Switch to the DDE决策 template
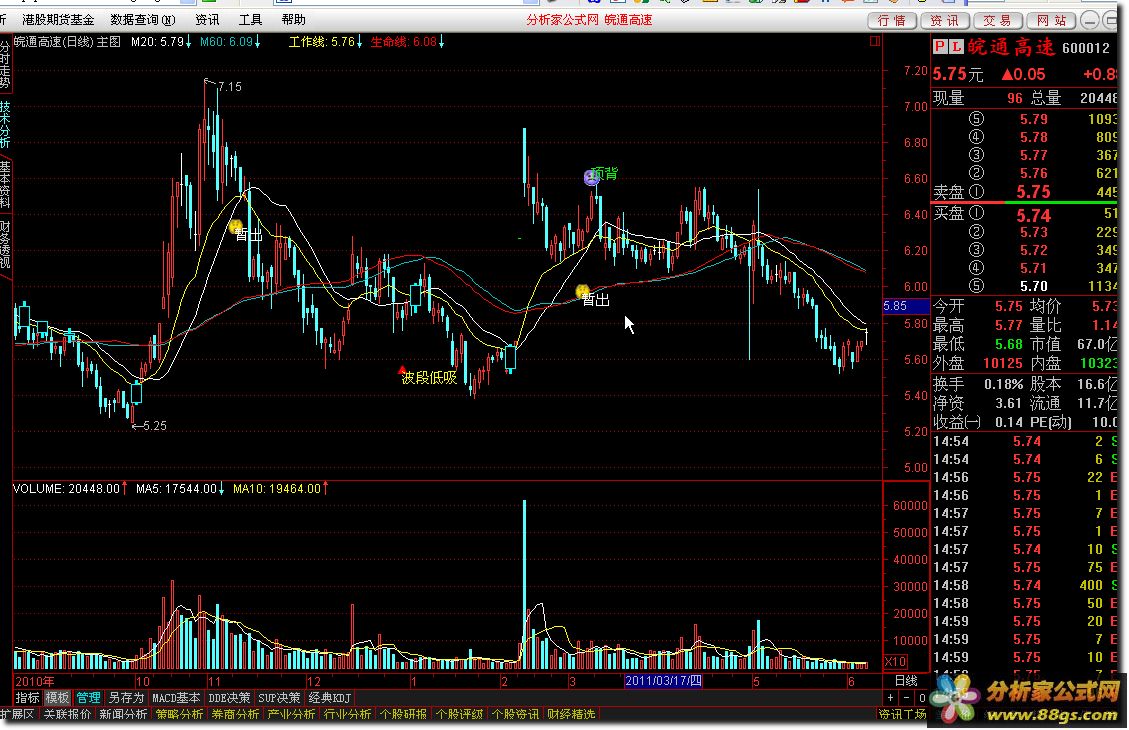Image resolution: width=1129 pixels, height=730 pixels. point(229,698)
